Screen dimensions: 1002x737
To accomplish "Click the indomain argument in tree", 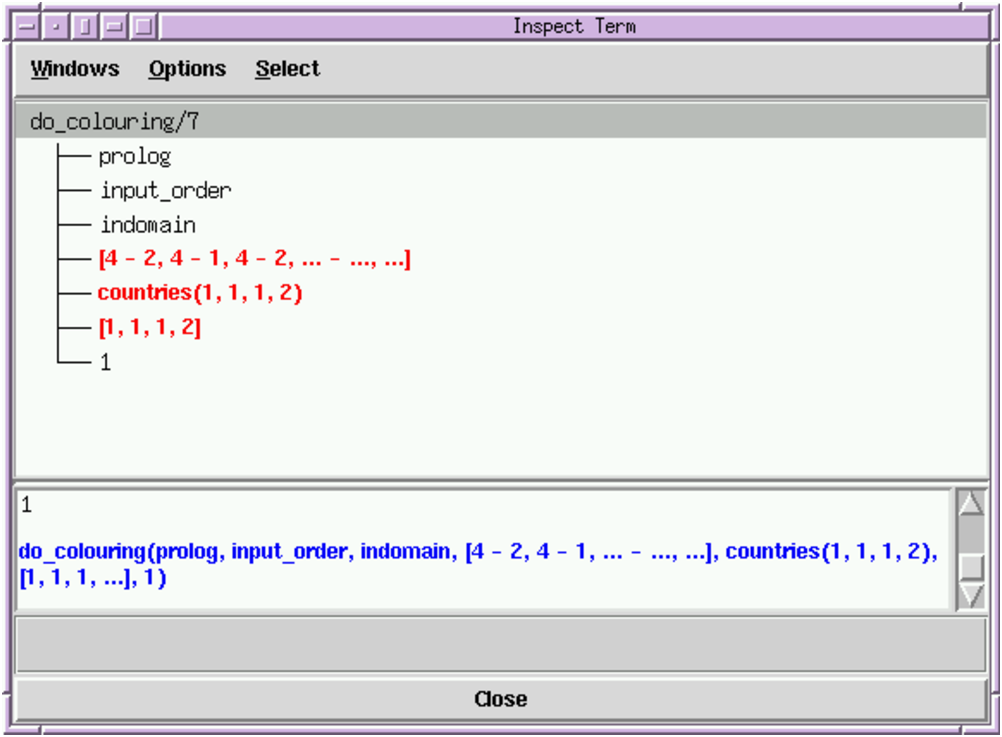I will click(148, 225).
